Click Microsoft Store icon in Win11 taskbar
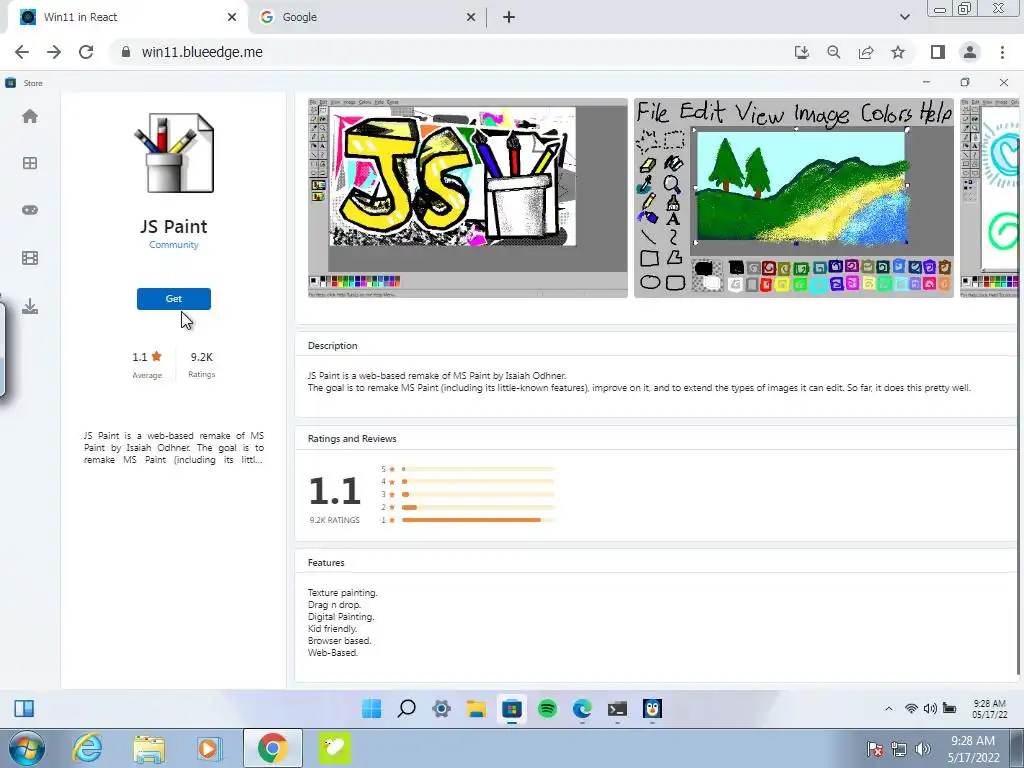 512,709
